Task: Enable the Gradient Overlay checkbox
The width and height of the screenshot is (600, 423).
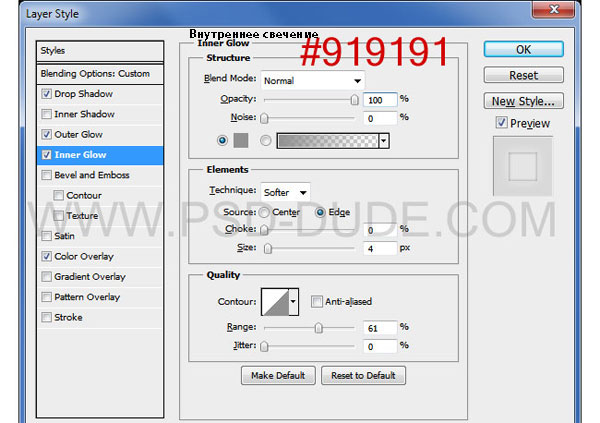Action: (46, 276)
